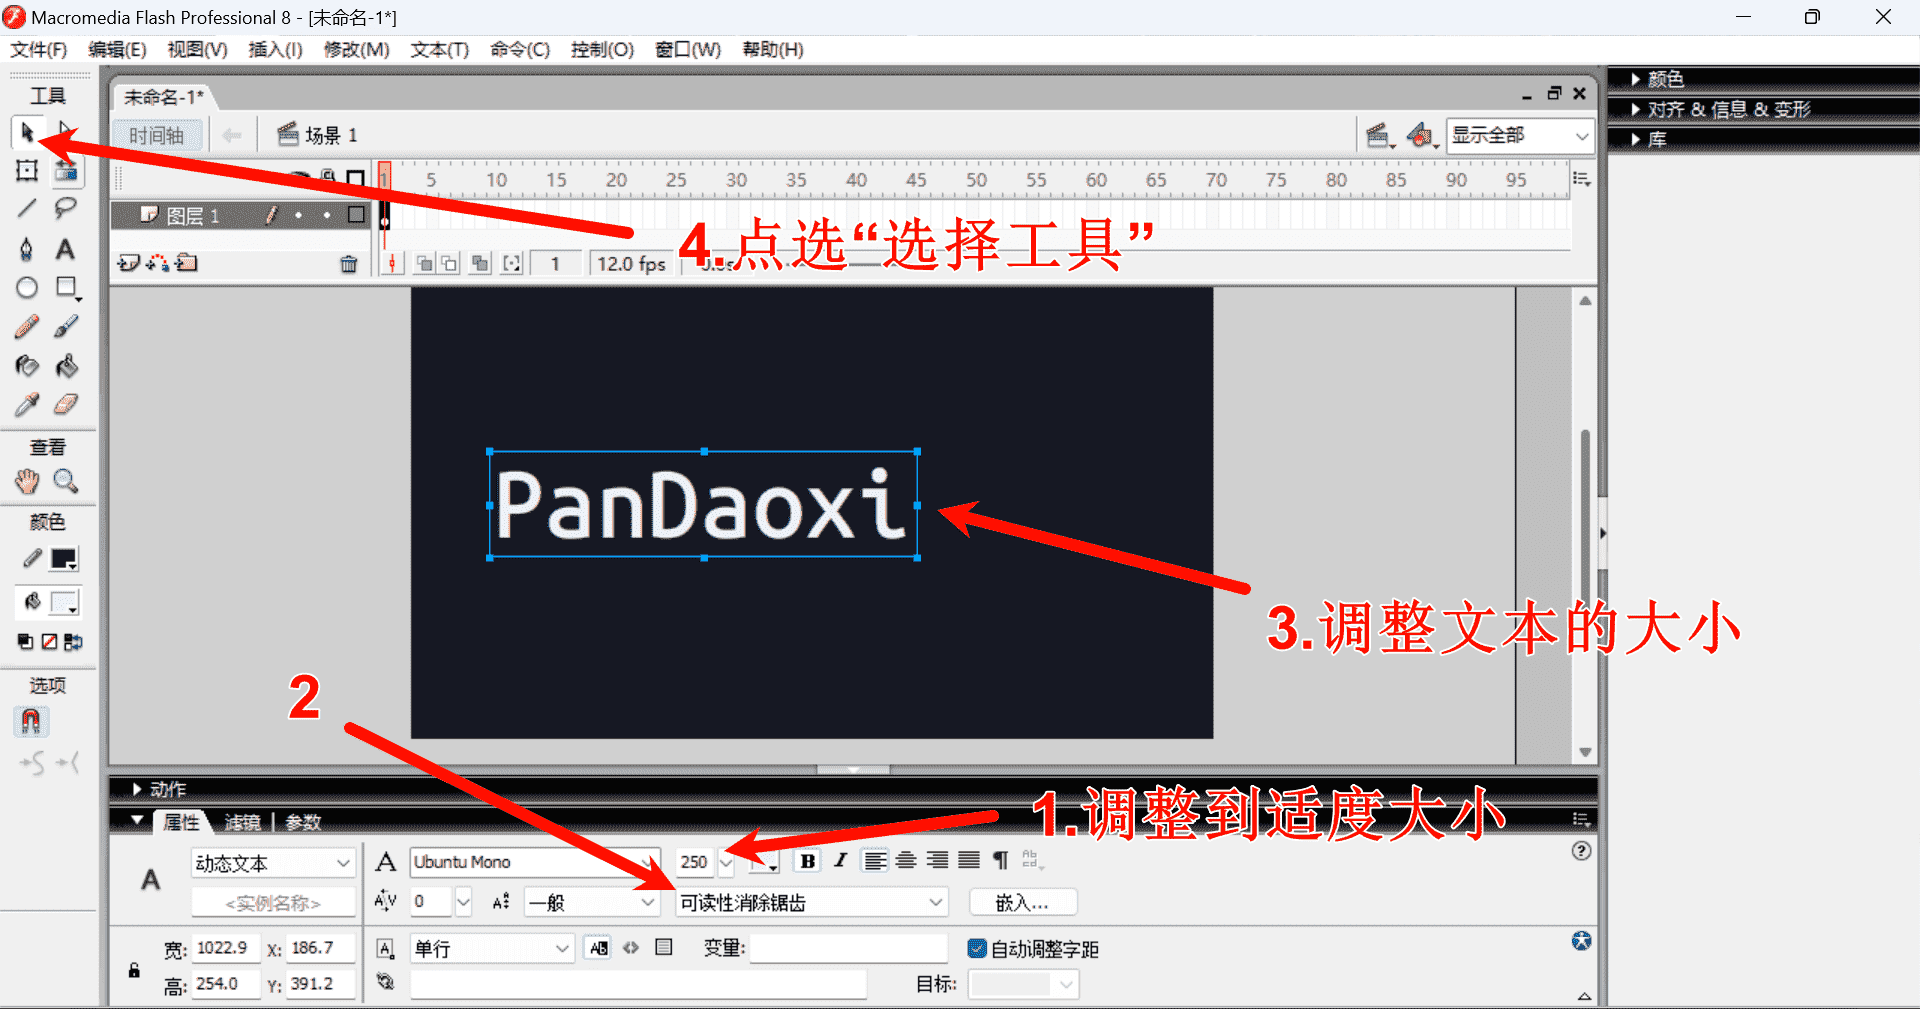Open the stroke color swatch

coord(64,559)
